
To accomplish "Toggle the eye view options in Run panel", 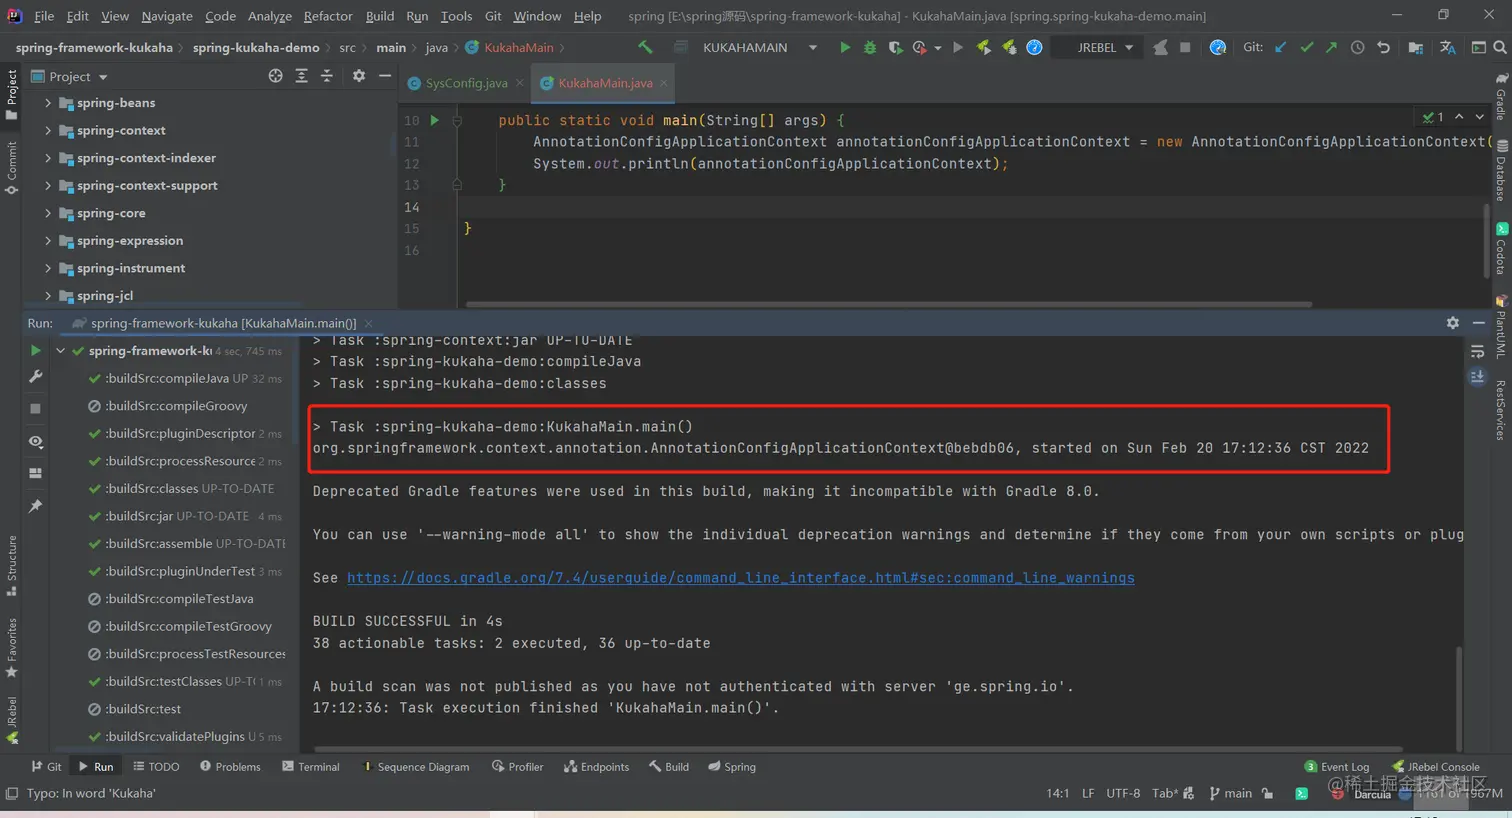I will [35, 441].
